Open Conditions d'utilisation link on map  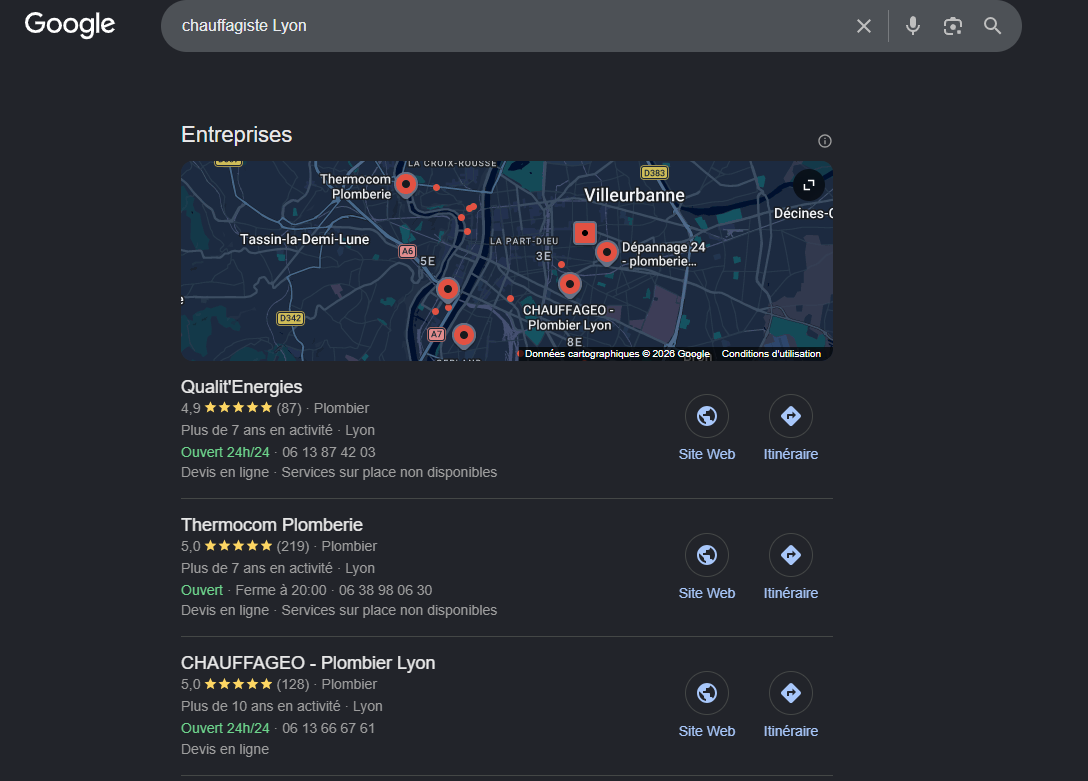coord(771,354)
